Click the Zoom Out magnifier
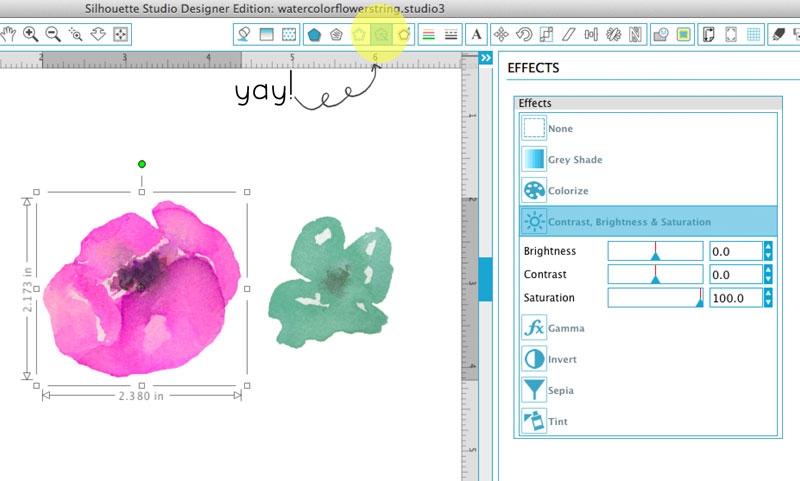Screen dimensions: 800x481 [x=53, y=34]
